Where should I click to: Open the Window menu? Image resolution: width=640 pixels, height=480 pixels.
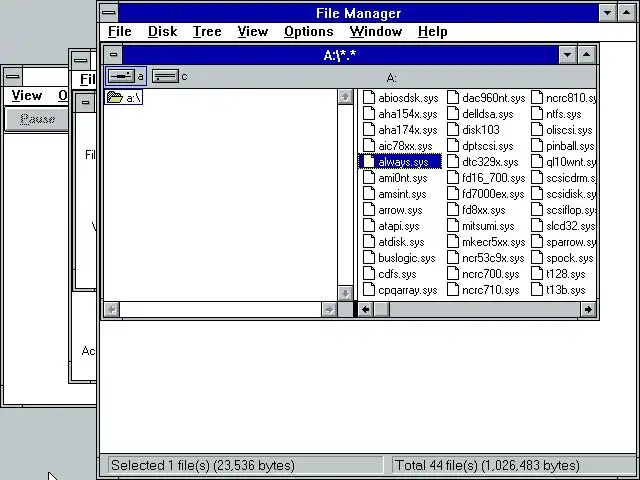376,31
